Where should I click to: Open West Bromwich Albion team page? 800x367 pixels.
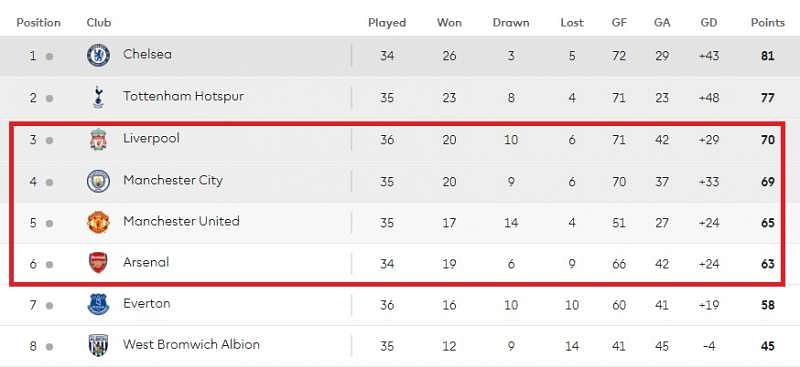tap(191, 345)
